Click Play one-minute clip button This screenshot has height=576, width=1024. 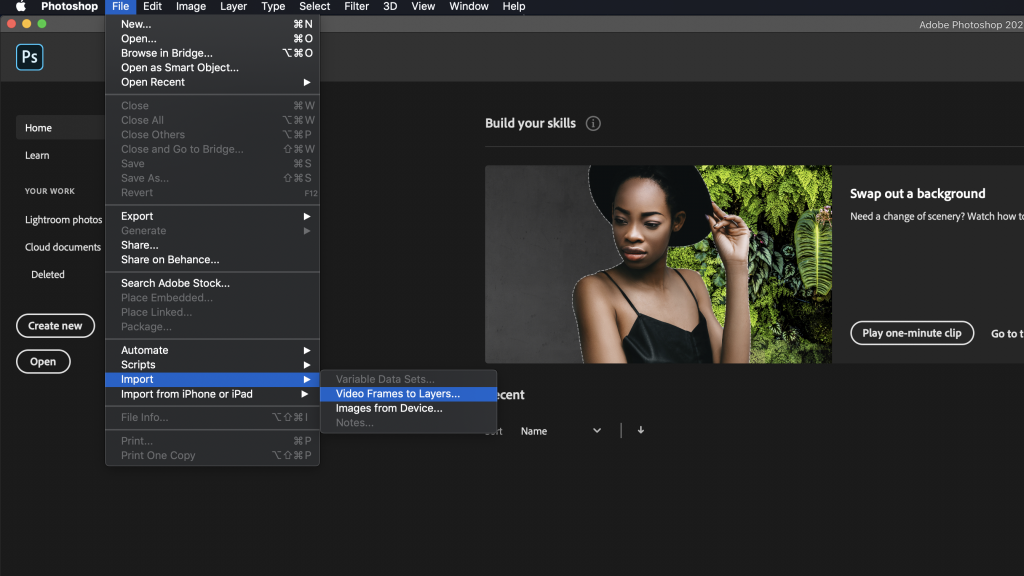(912, 333)
